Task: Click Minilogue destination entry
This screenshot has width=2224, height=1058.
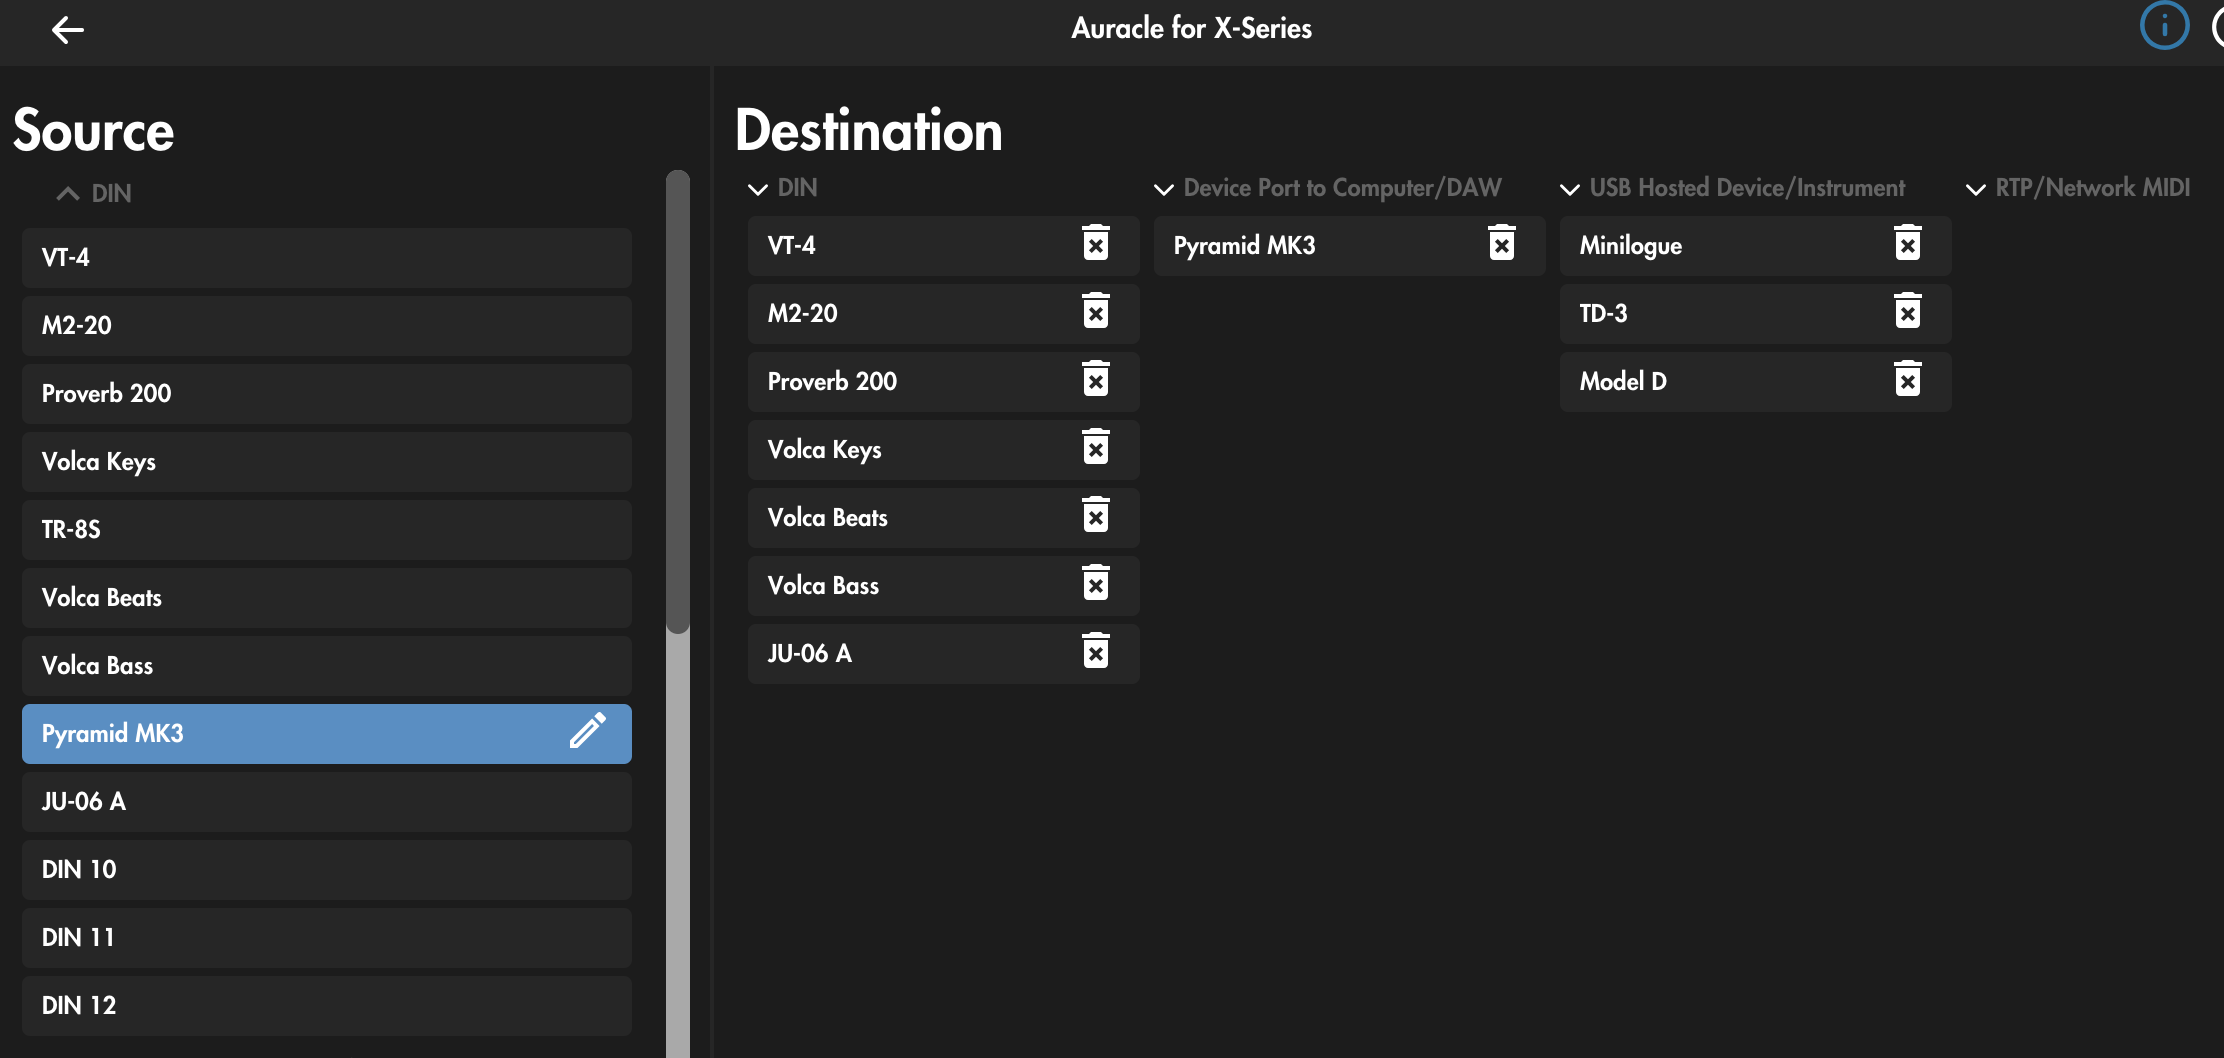Action: (x=1756, y=246)
